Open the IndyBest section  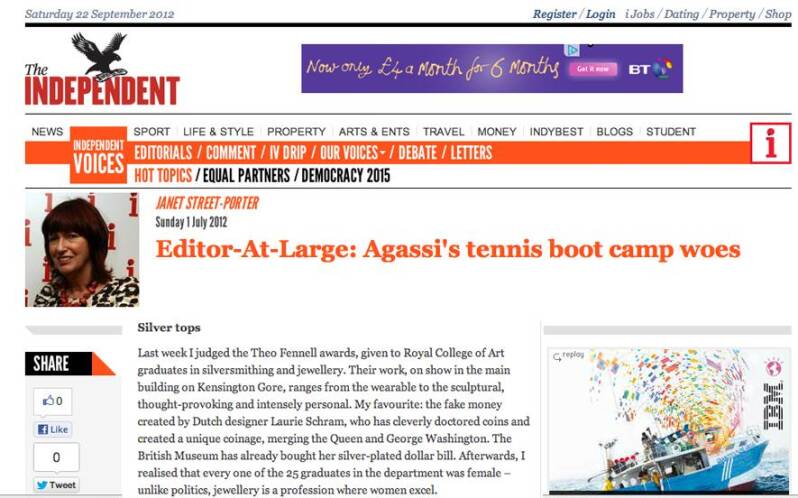(x=556, y=132)
